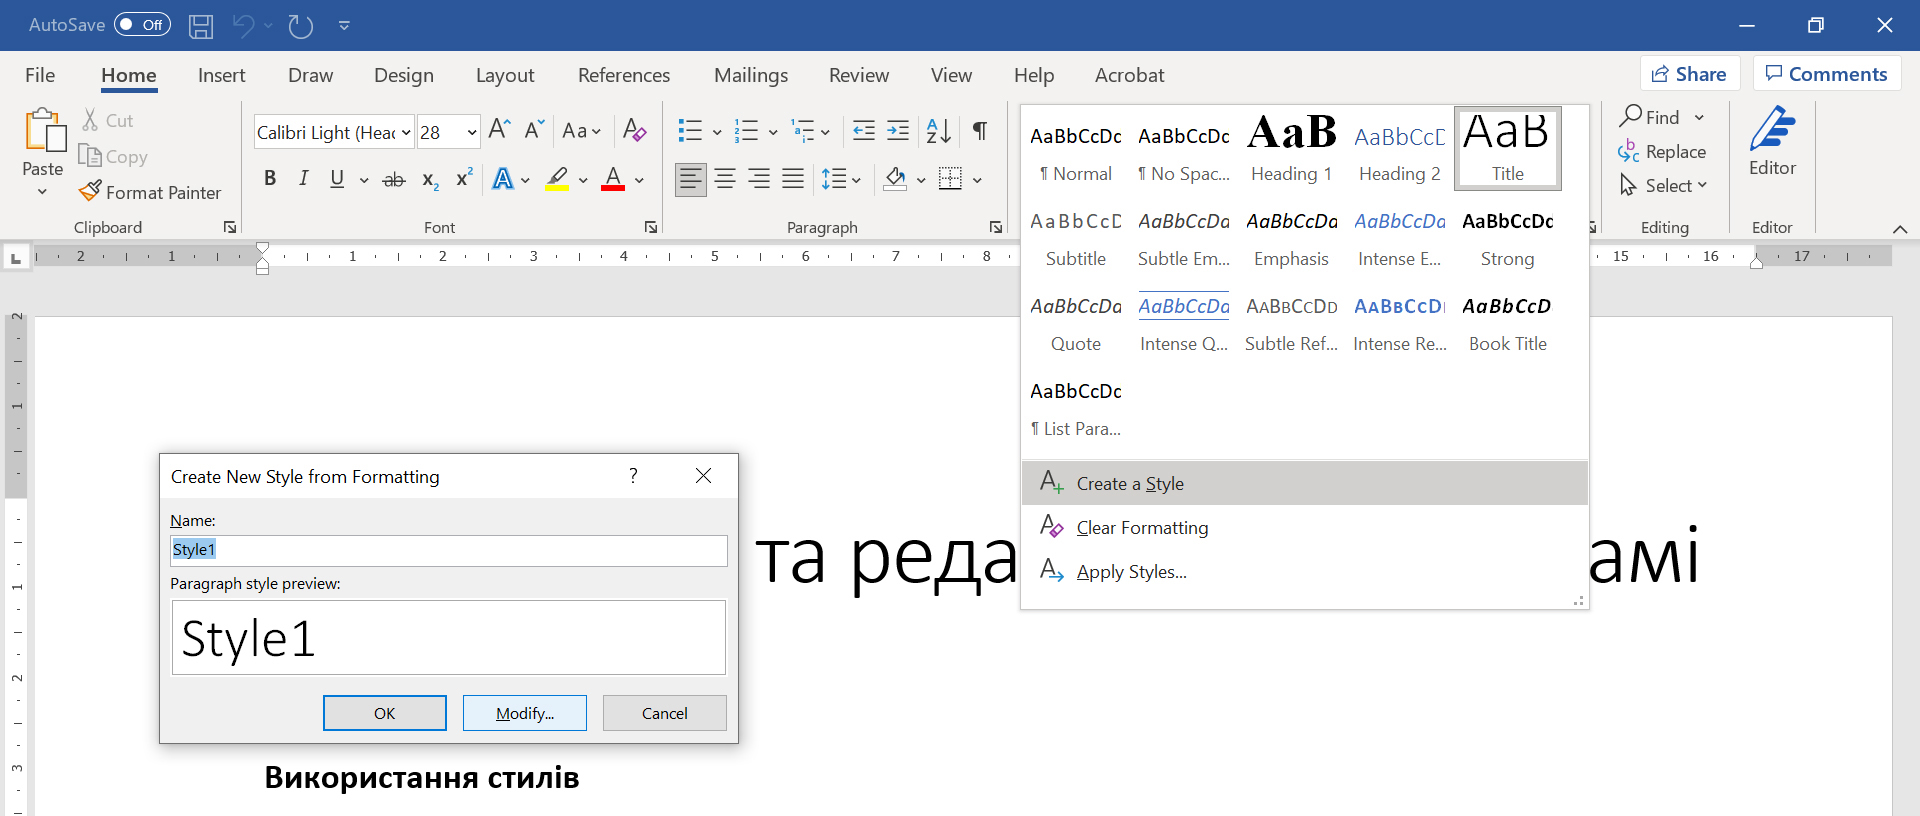Show paragraph marks with pilcrow icon
Image resolution: width=1920 pixels, height=816 pixels.
(980, 131)
